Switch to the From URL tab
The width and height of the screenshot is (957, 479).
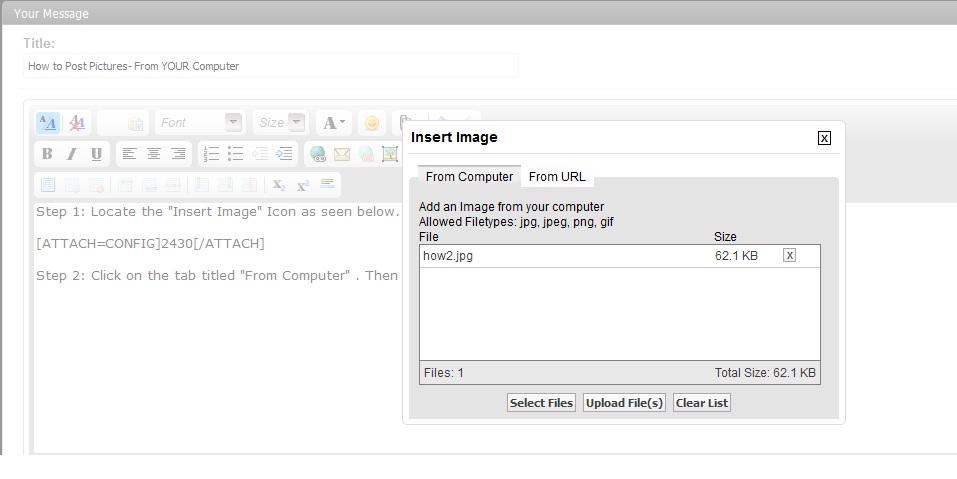coord(557,177)
